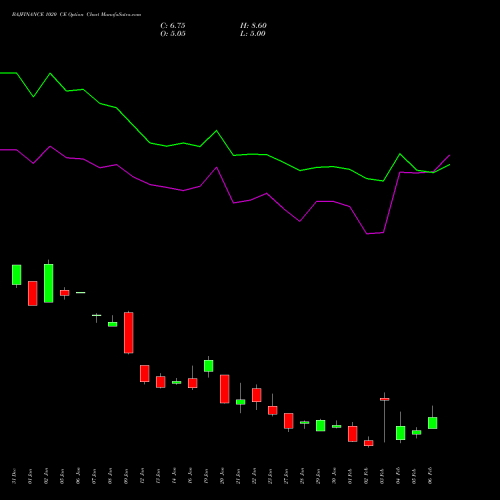
Task: Click the '06 Feb' date label
Action: click(x=430, y=475)
